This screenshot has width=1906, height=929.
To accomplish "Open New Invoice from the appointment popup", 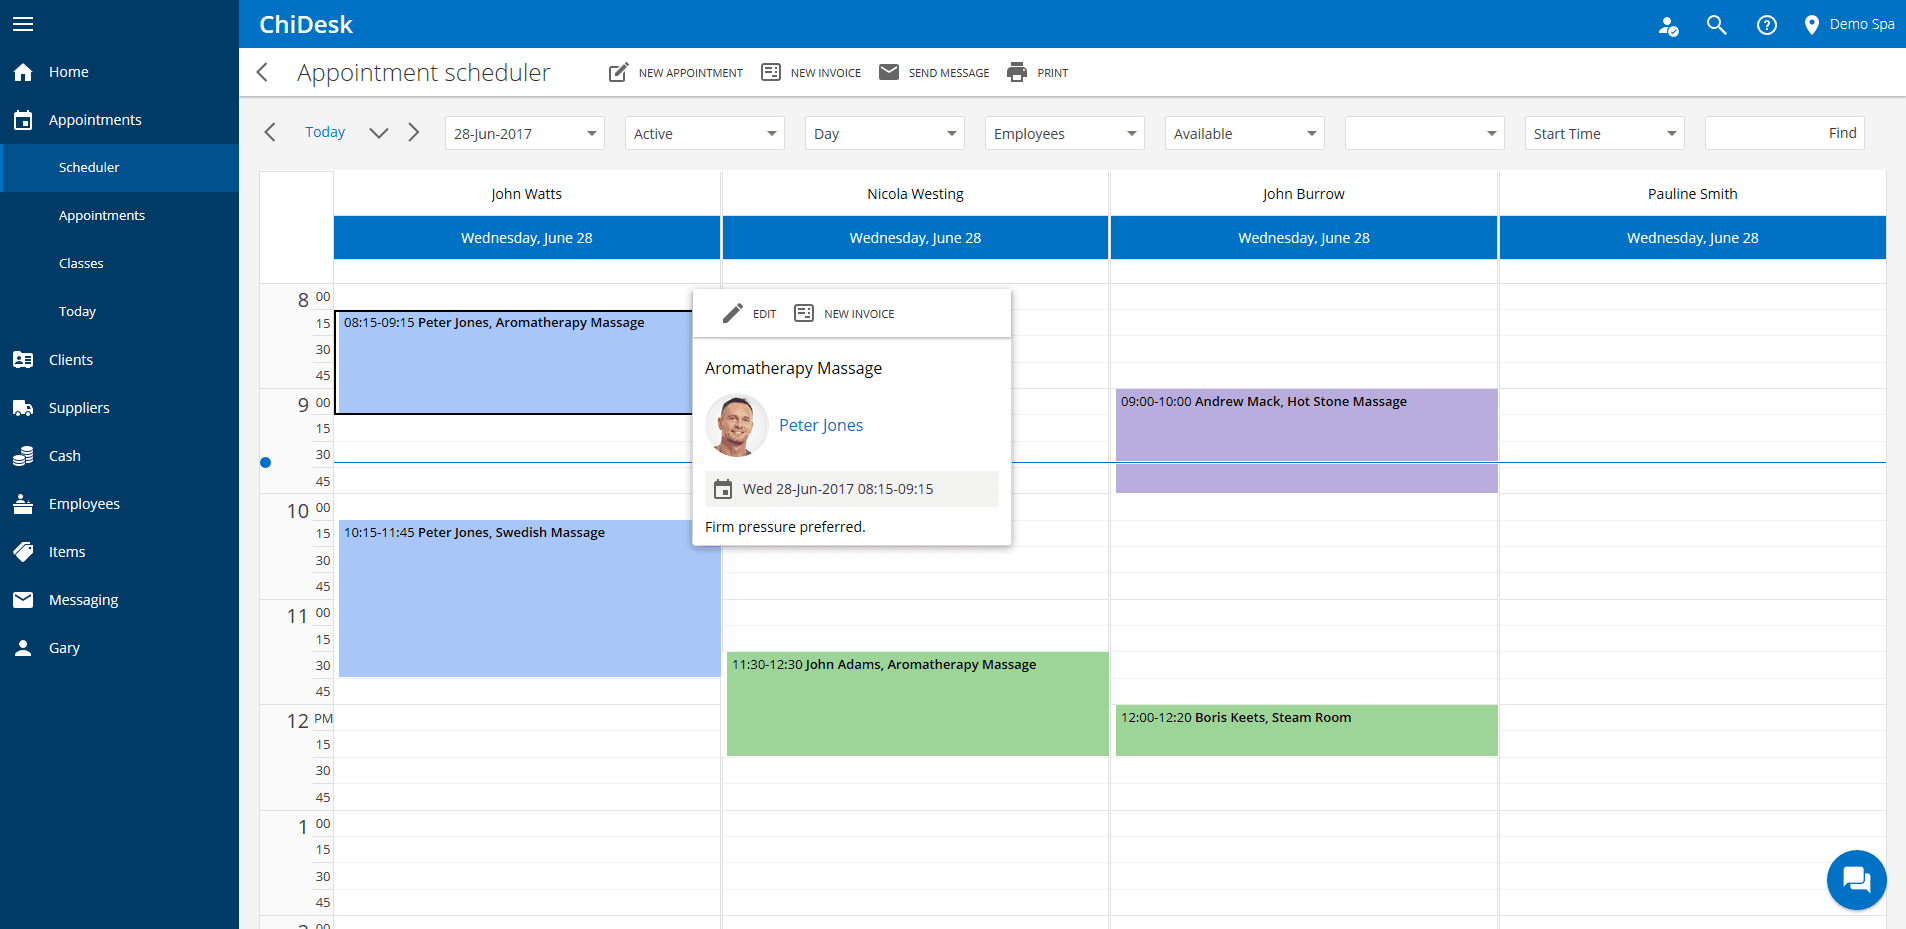I will [804, 313].
